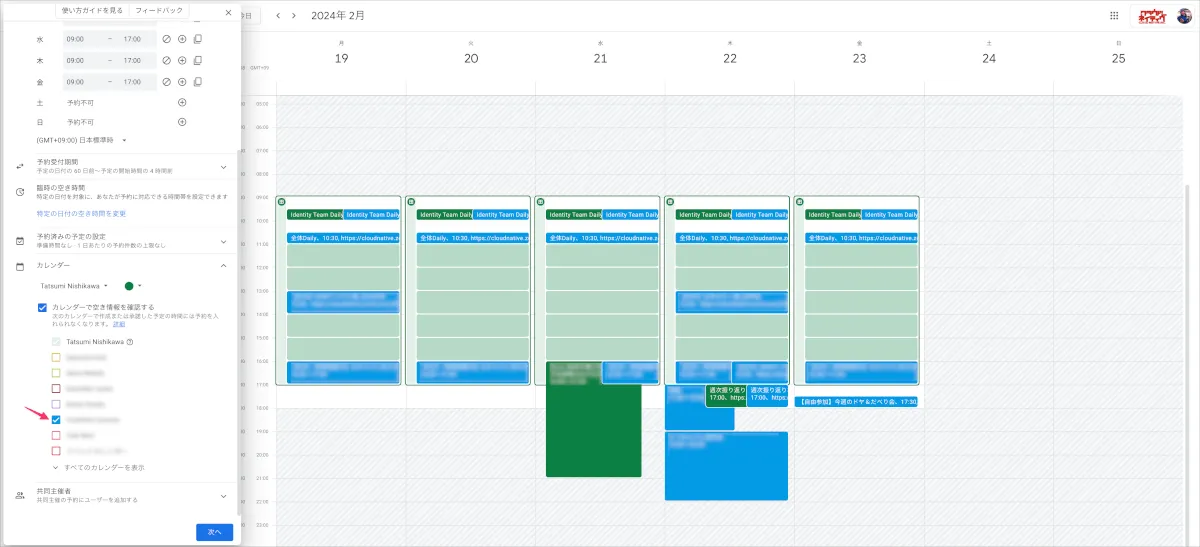Check the yellow calendar checkbox
The height and width of the screenshot is (547, 1200).
(56, 357)
